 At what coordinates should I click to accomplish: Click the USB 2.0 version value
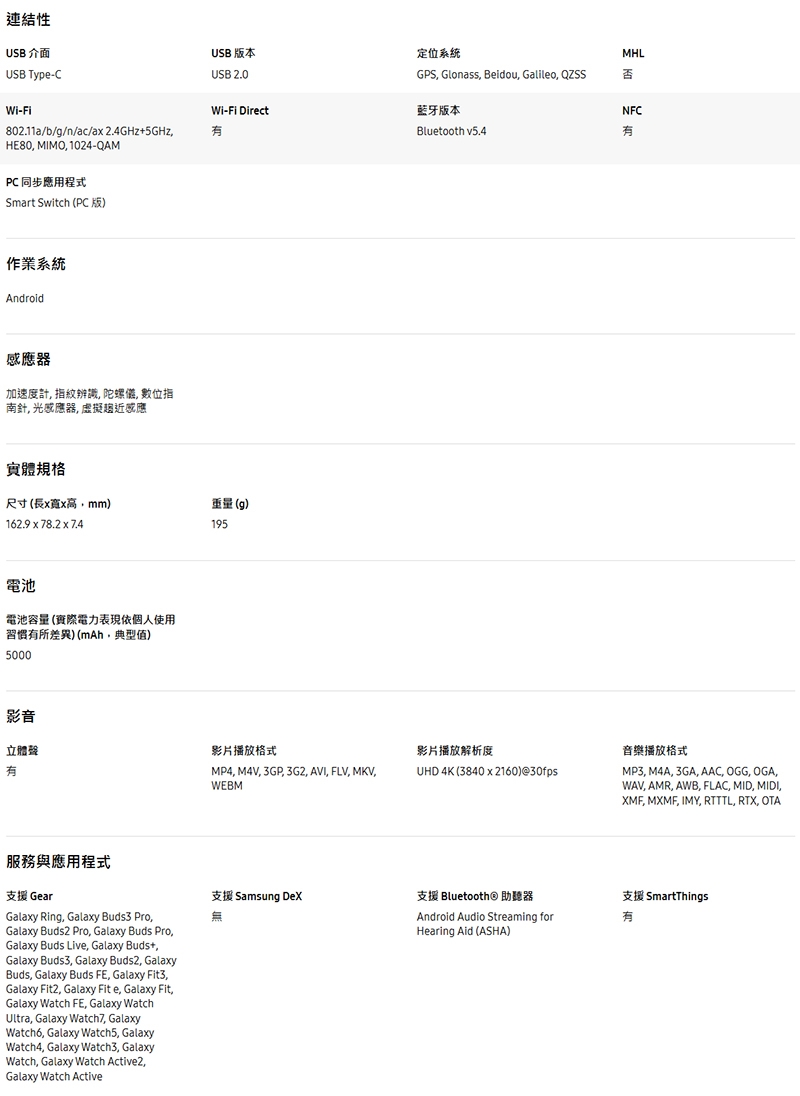point(230,75)
